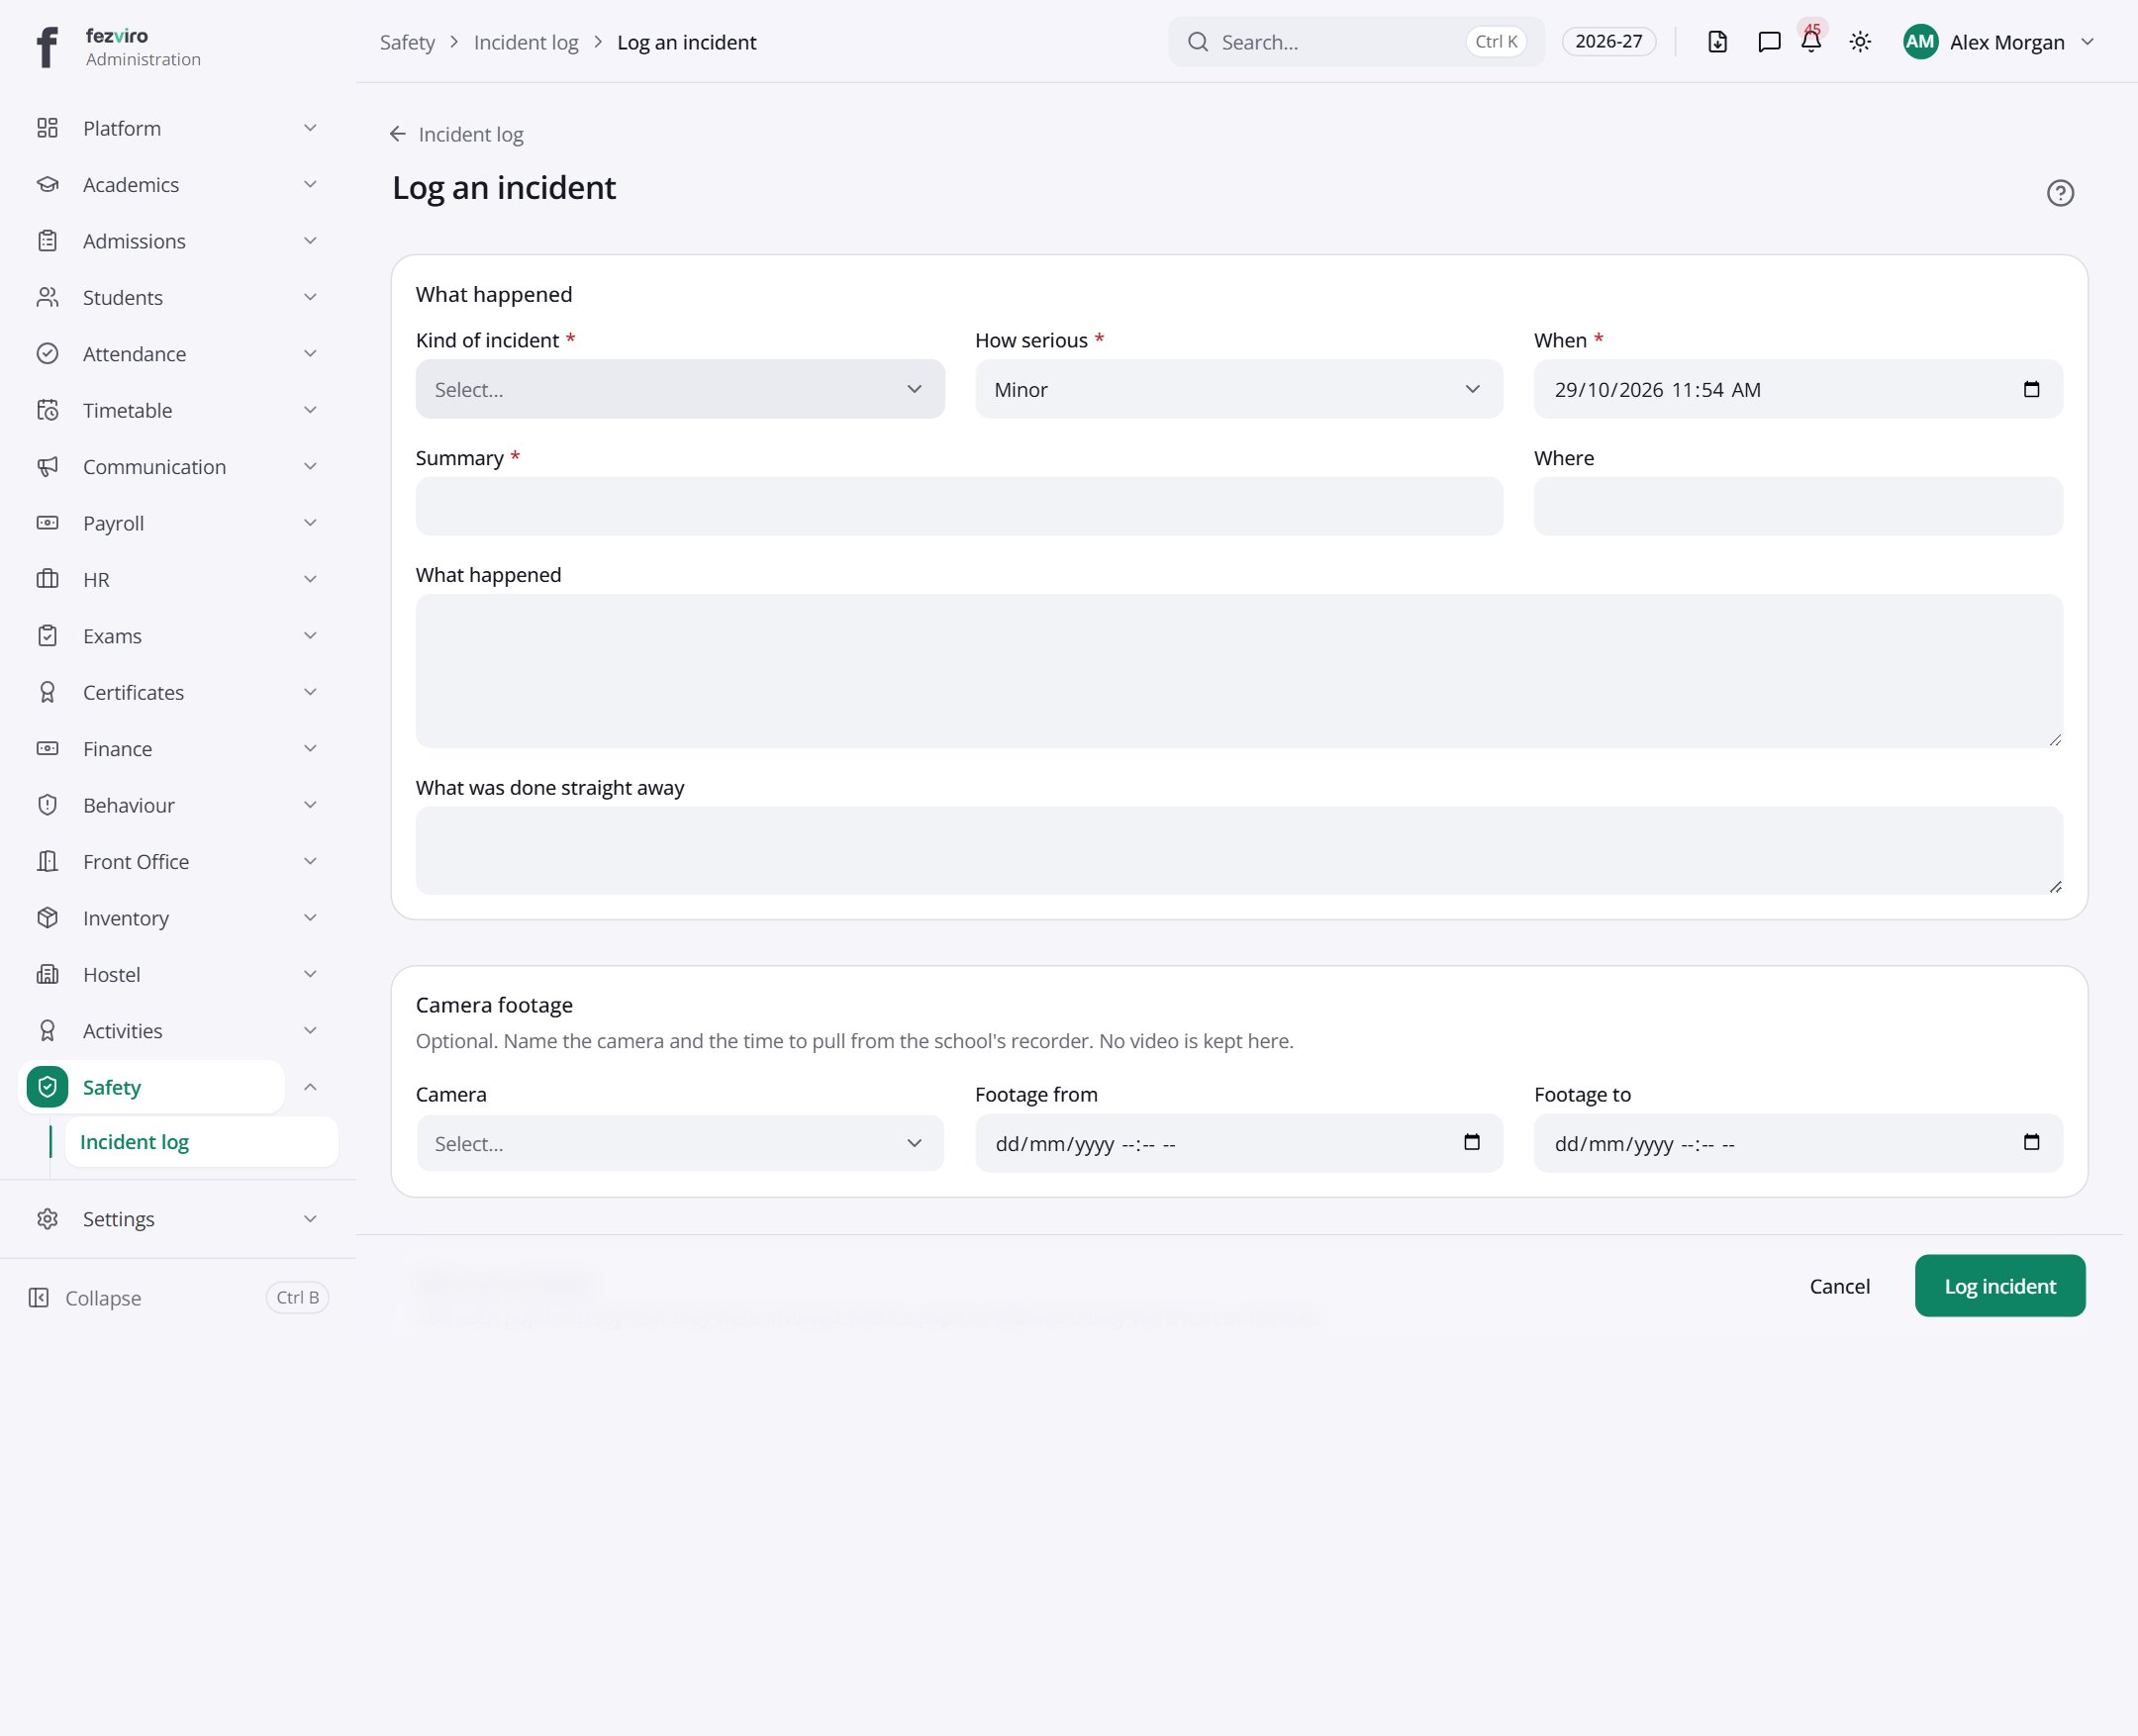The height and width of the screenshot is (1736, 2138).
Task: Select Incident log in Safety submenu
Action: tap(201, 1142)
